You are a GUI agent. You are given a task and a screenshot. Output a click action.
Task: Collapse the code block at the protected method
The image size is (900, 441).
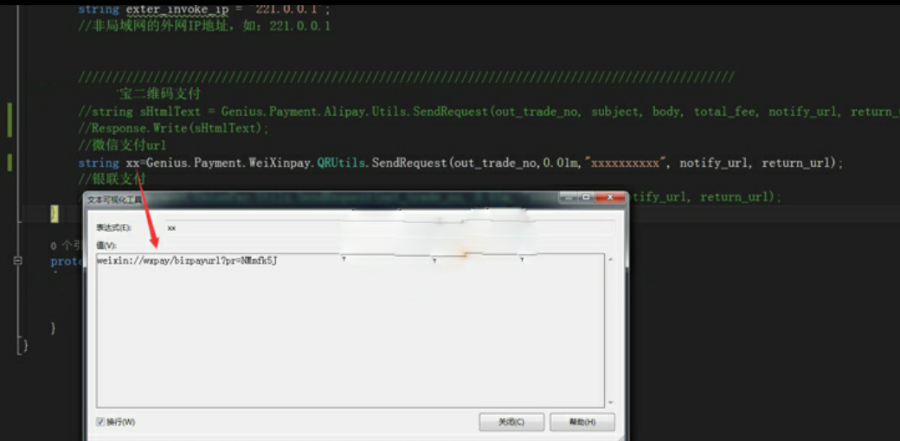(x=18, y=261)
